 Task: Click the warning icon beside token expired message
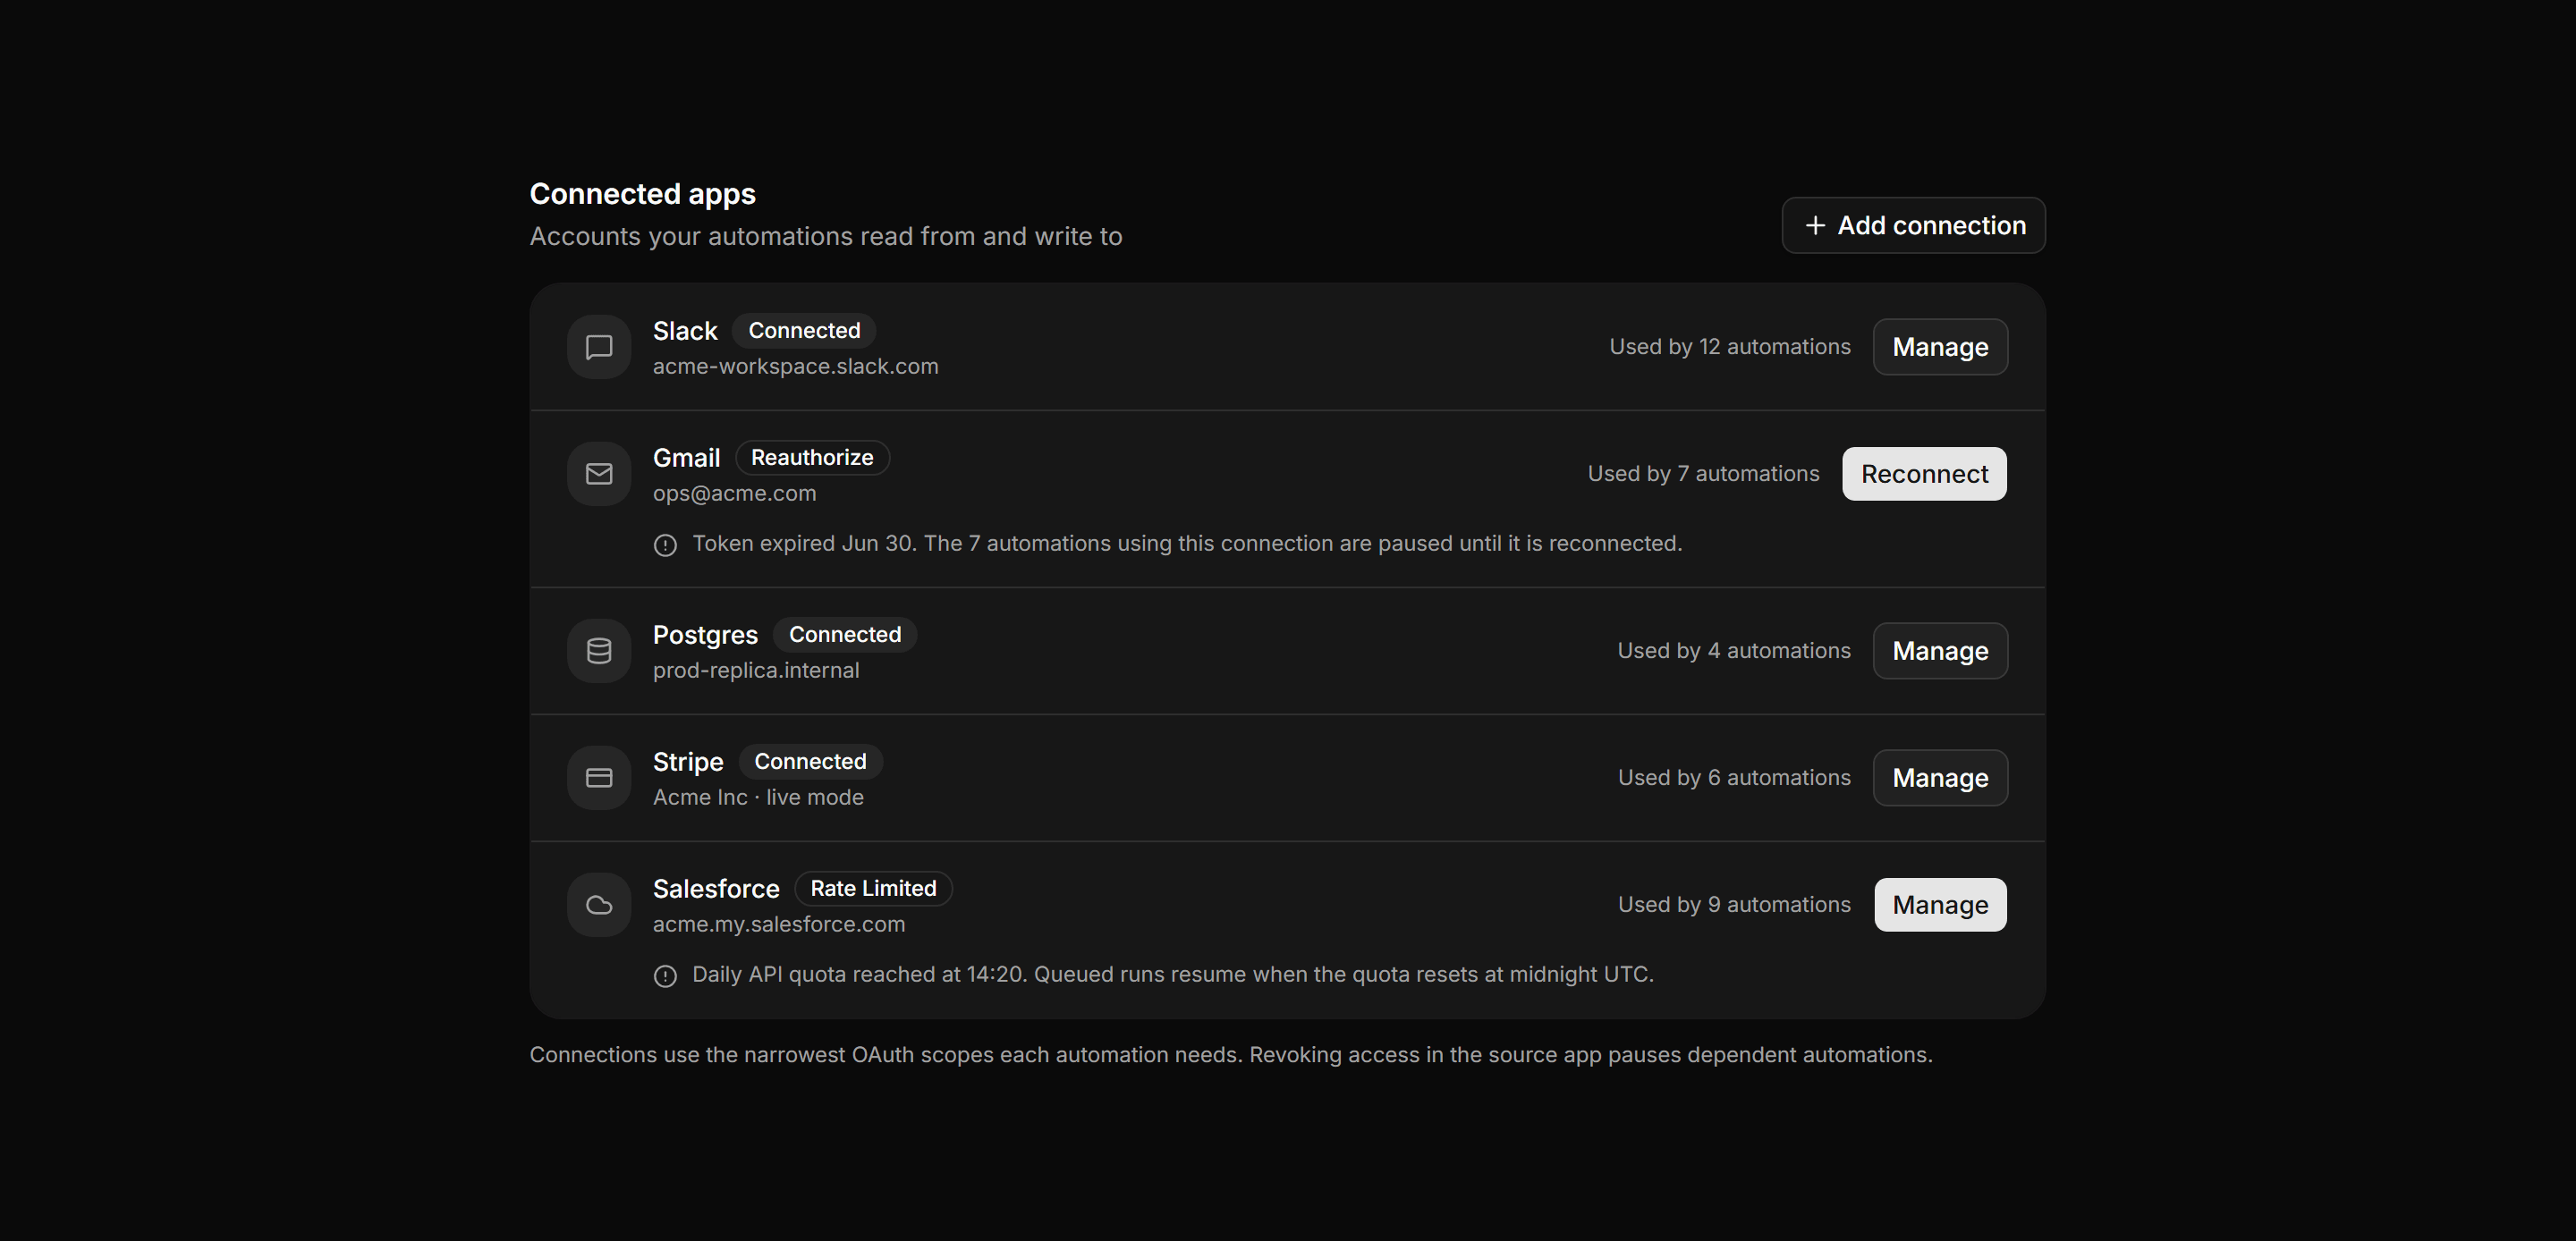665,545
